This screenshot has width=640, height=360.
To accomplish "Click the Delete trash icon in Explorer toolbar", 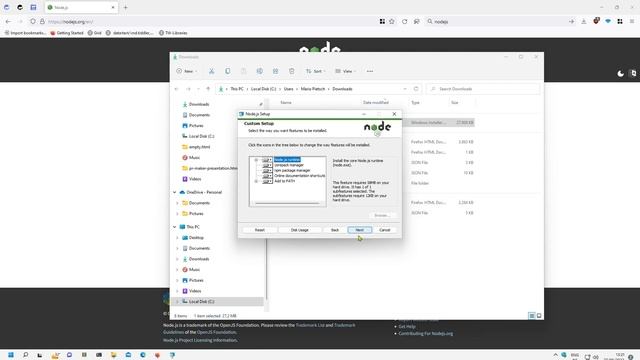I will (x=291, y=71).
